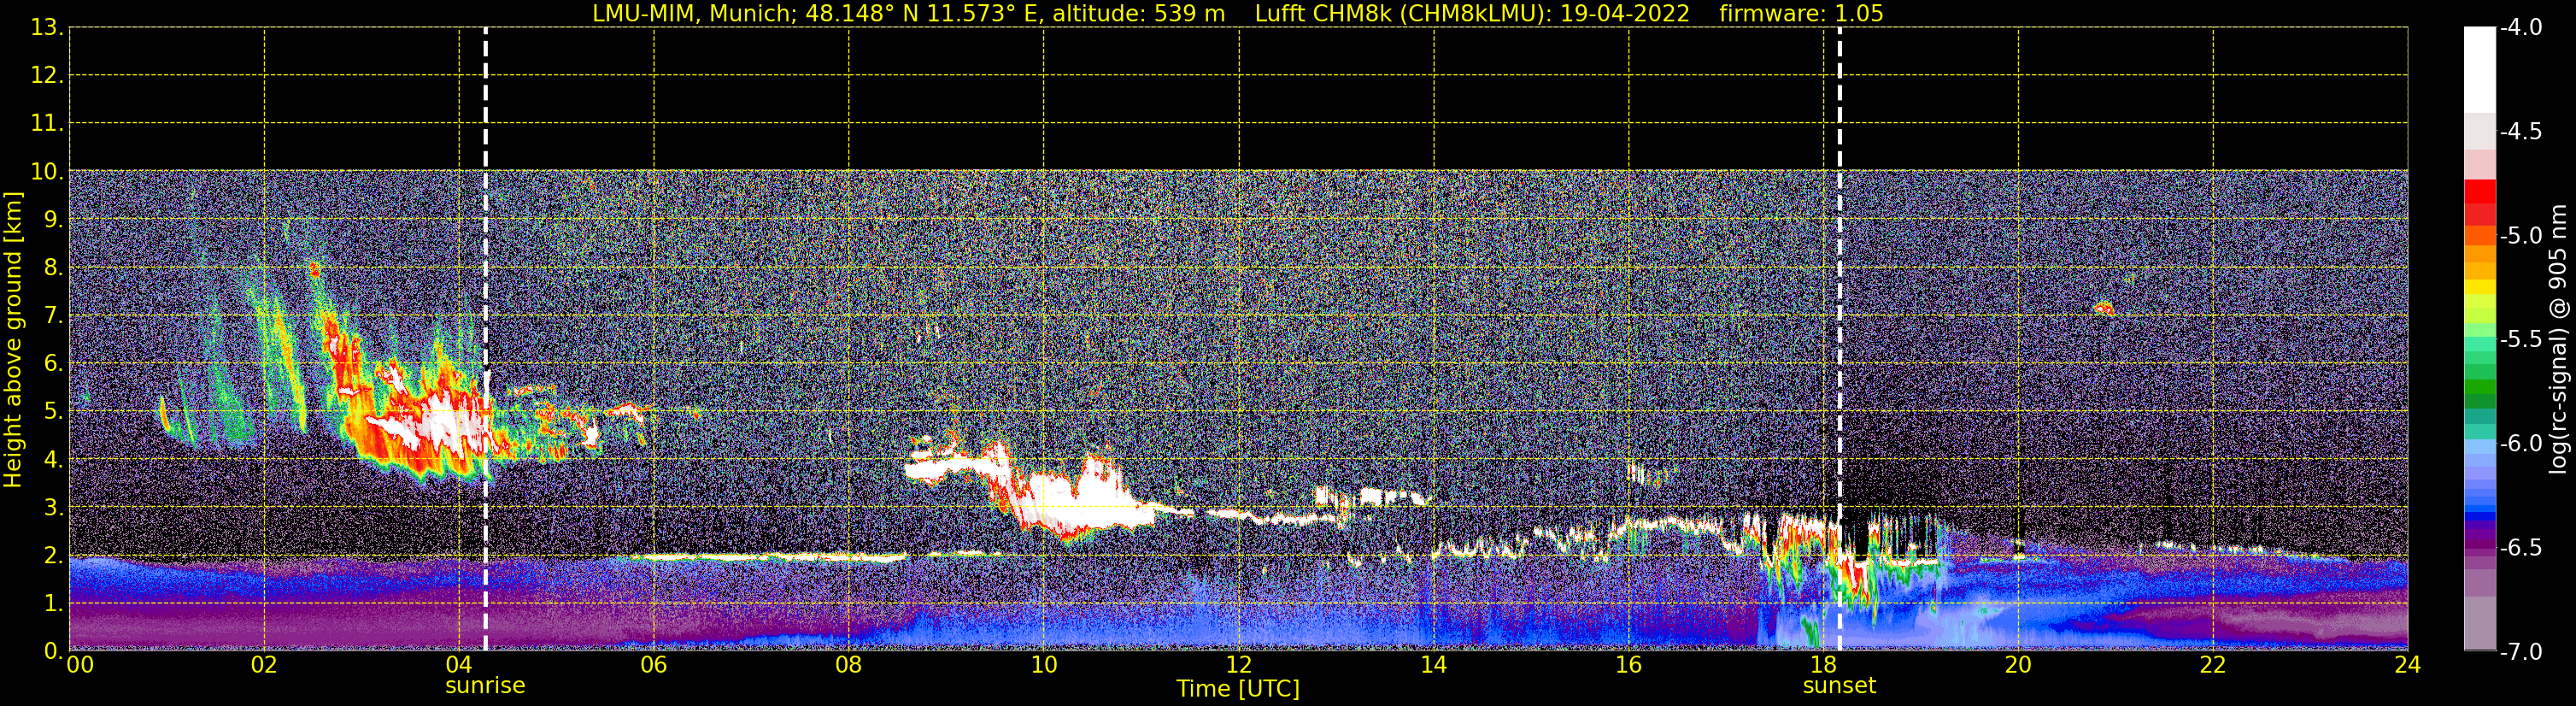Click the '12' time tick label

(1239, 665)
